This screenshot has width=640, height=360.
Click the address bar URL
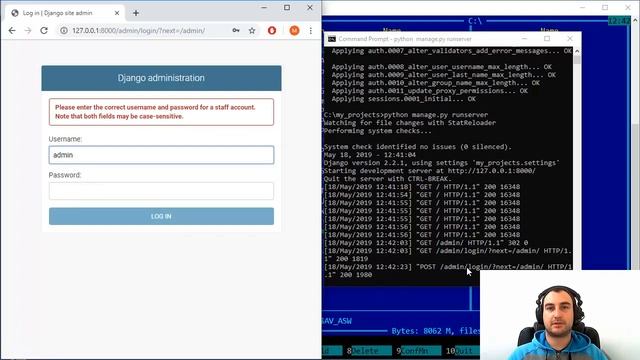(x=138, y=31)
